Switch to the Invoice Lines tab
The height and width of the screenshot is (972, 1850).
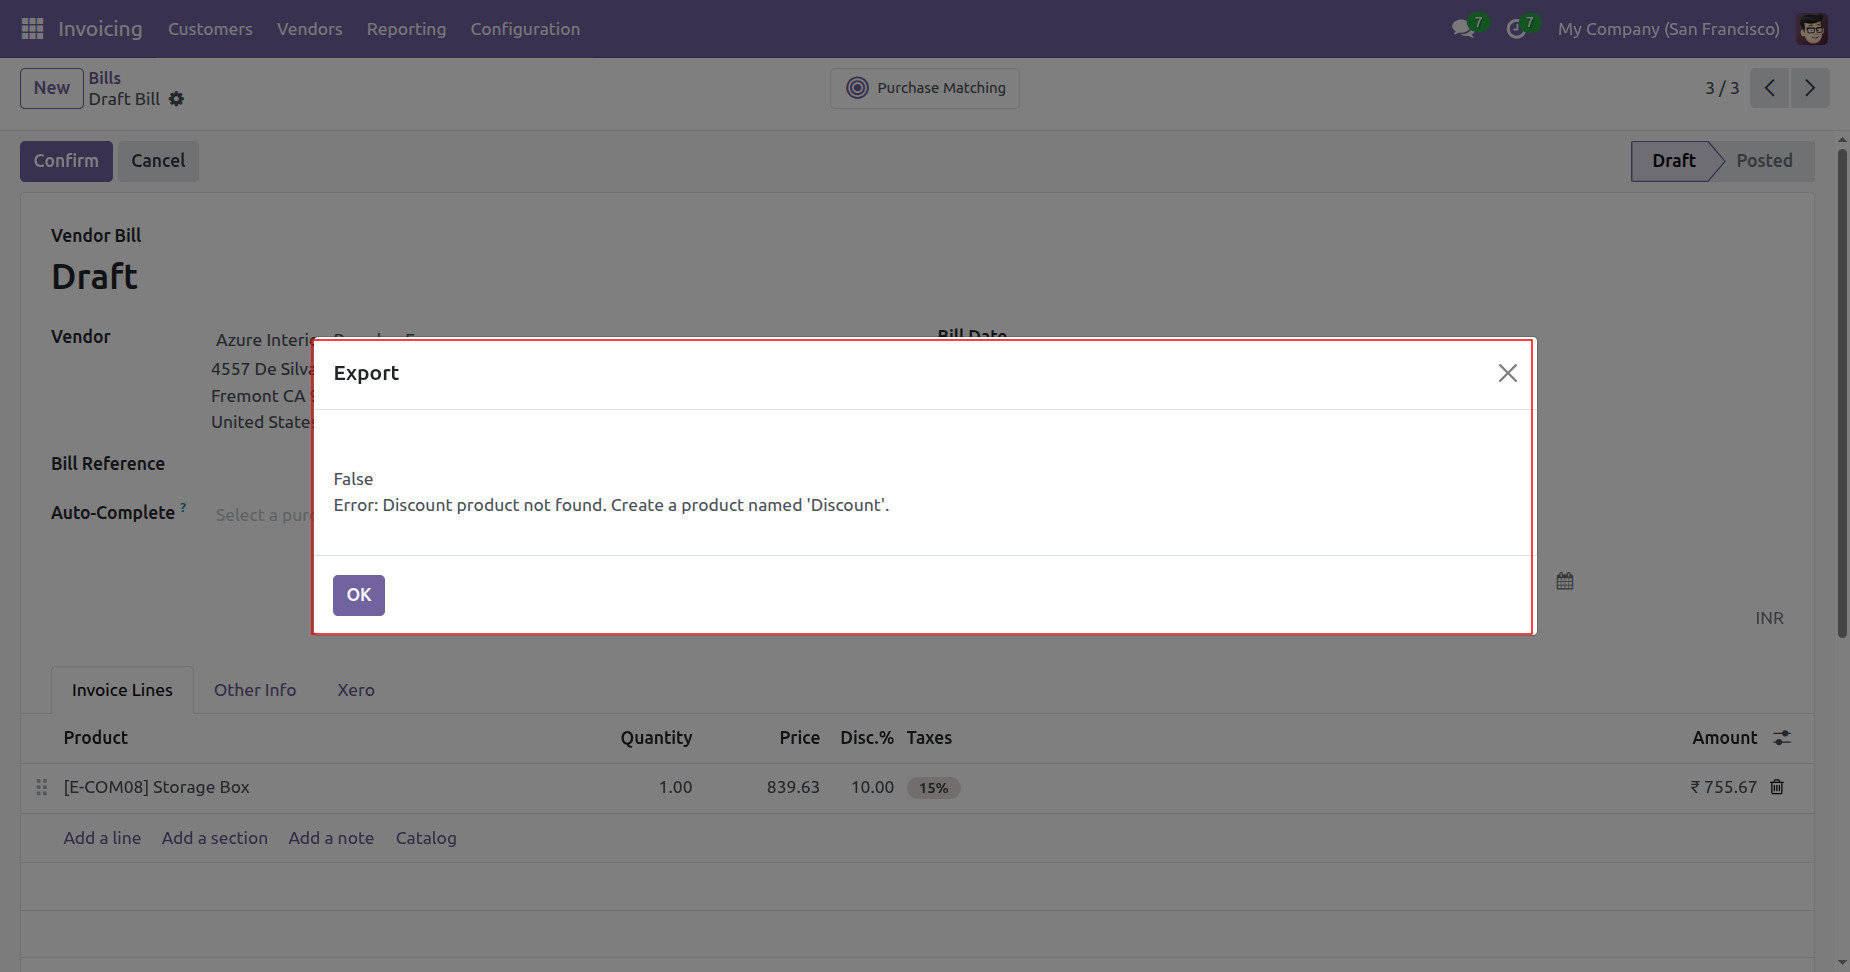click(122, 690)
